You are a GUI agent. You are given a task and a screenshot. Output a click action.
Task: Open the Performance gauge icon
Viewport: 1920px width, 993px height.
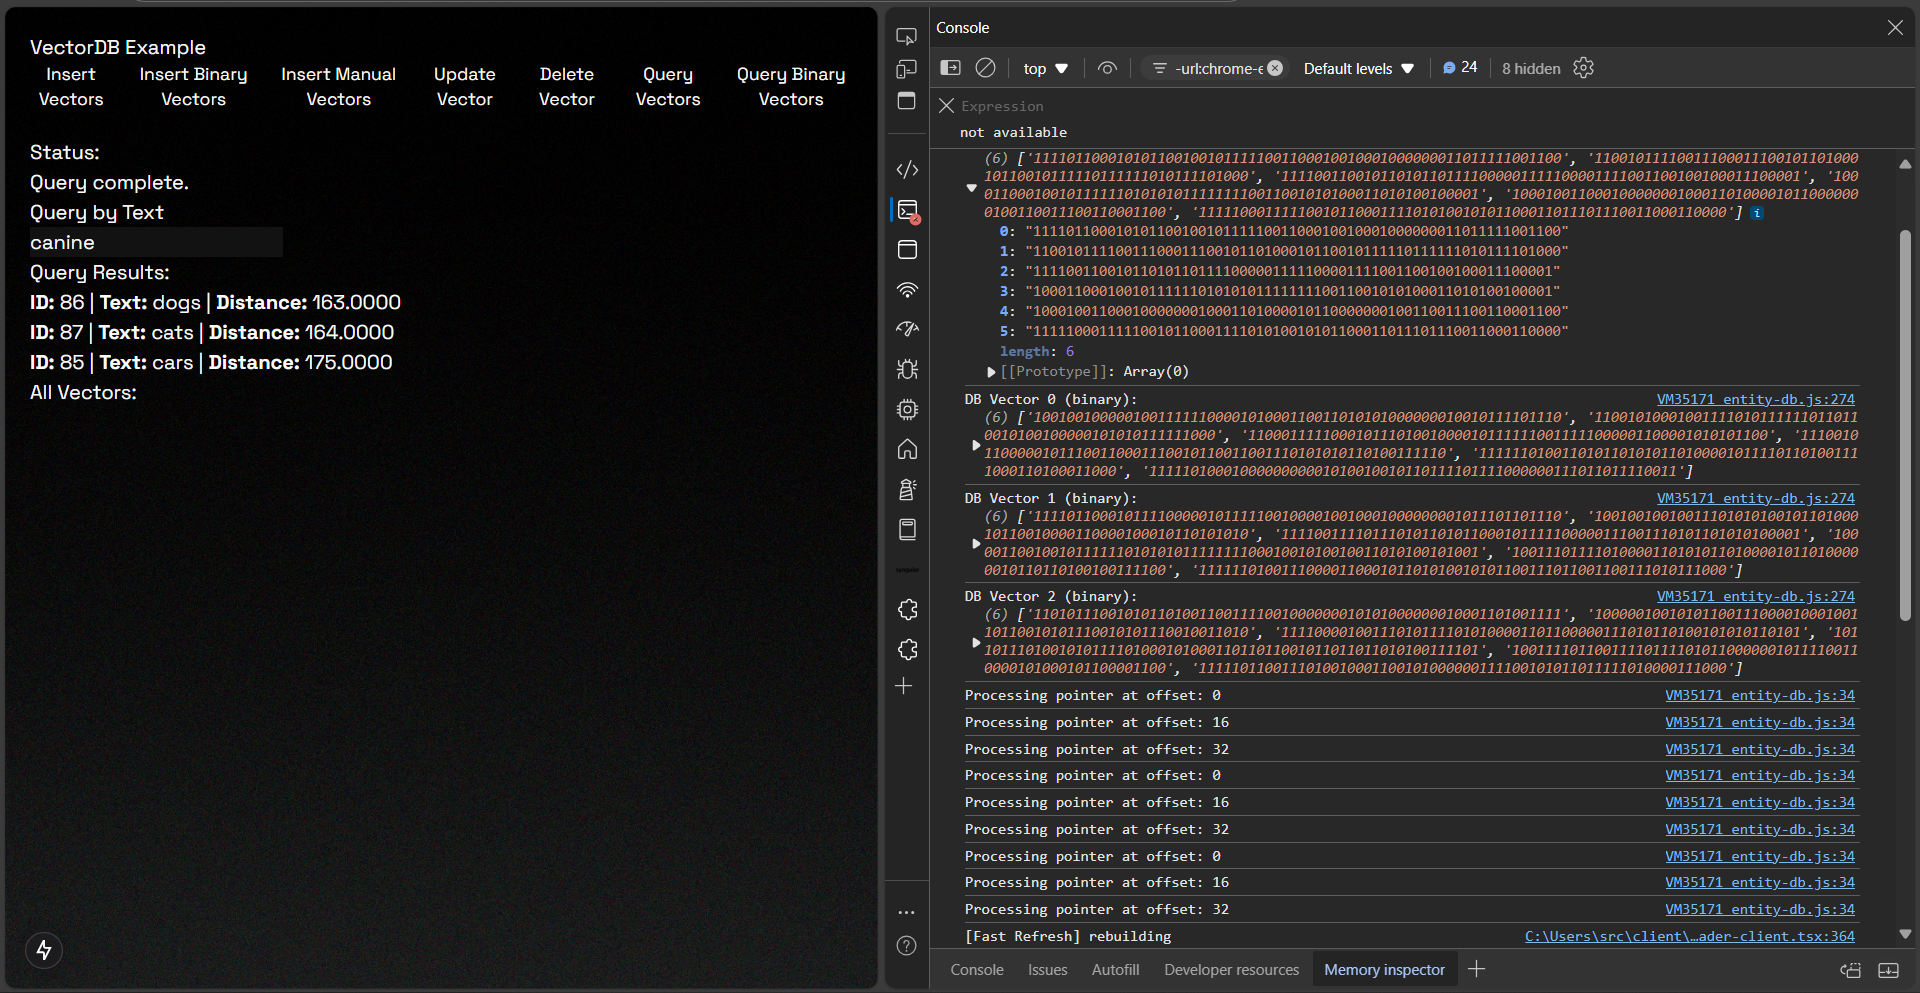pos(907,329)
